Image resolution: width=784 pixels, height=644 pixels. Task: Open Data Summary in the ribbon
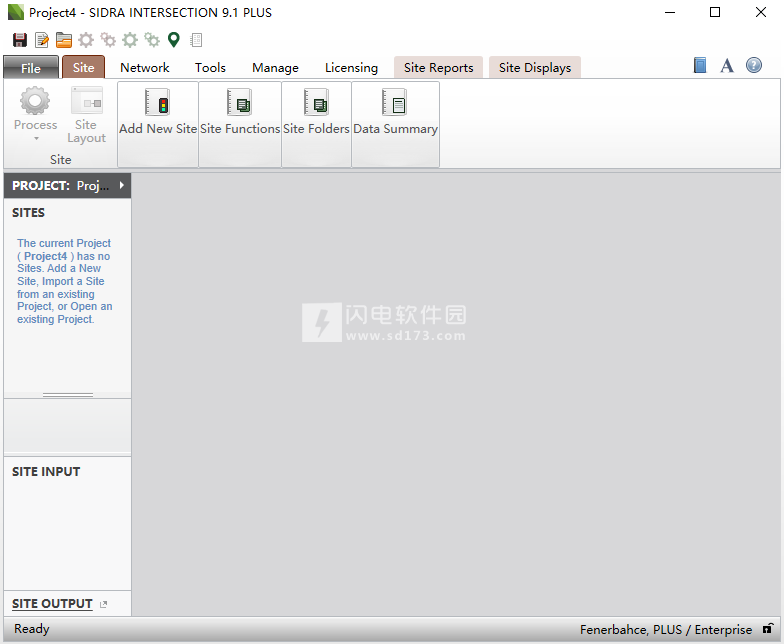coord(395,103)
